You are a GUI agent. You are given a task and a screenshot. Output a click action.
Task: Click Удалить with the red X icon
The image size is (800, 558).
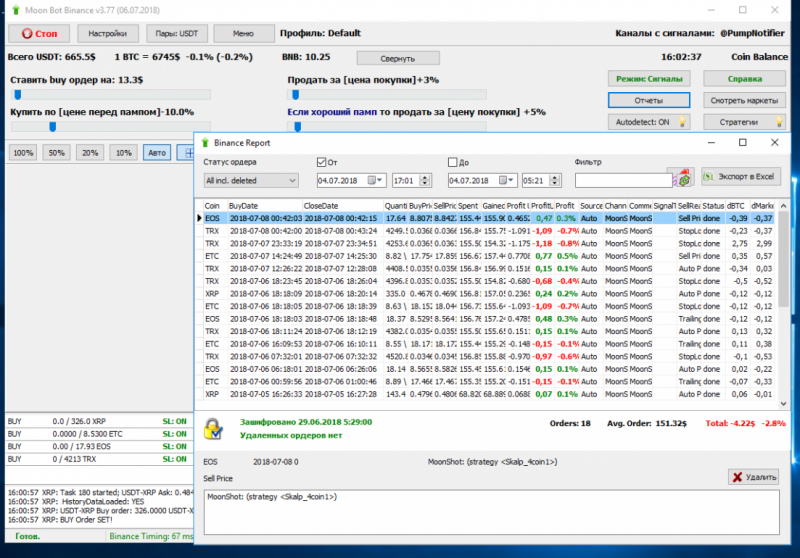click(753, 477)
